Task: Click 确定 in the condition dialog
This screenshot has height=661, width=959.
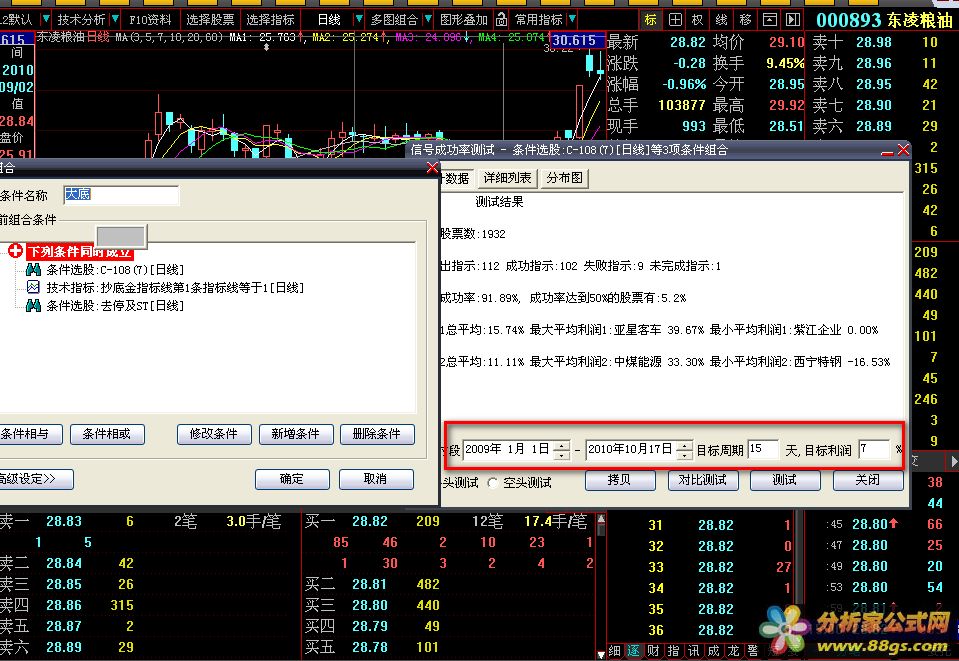Action: (292, 479)
